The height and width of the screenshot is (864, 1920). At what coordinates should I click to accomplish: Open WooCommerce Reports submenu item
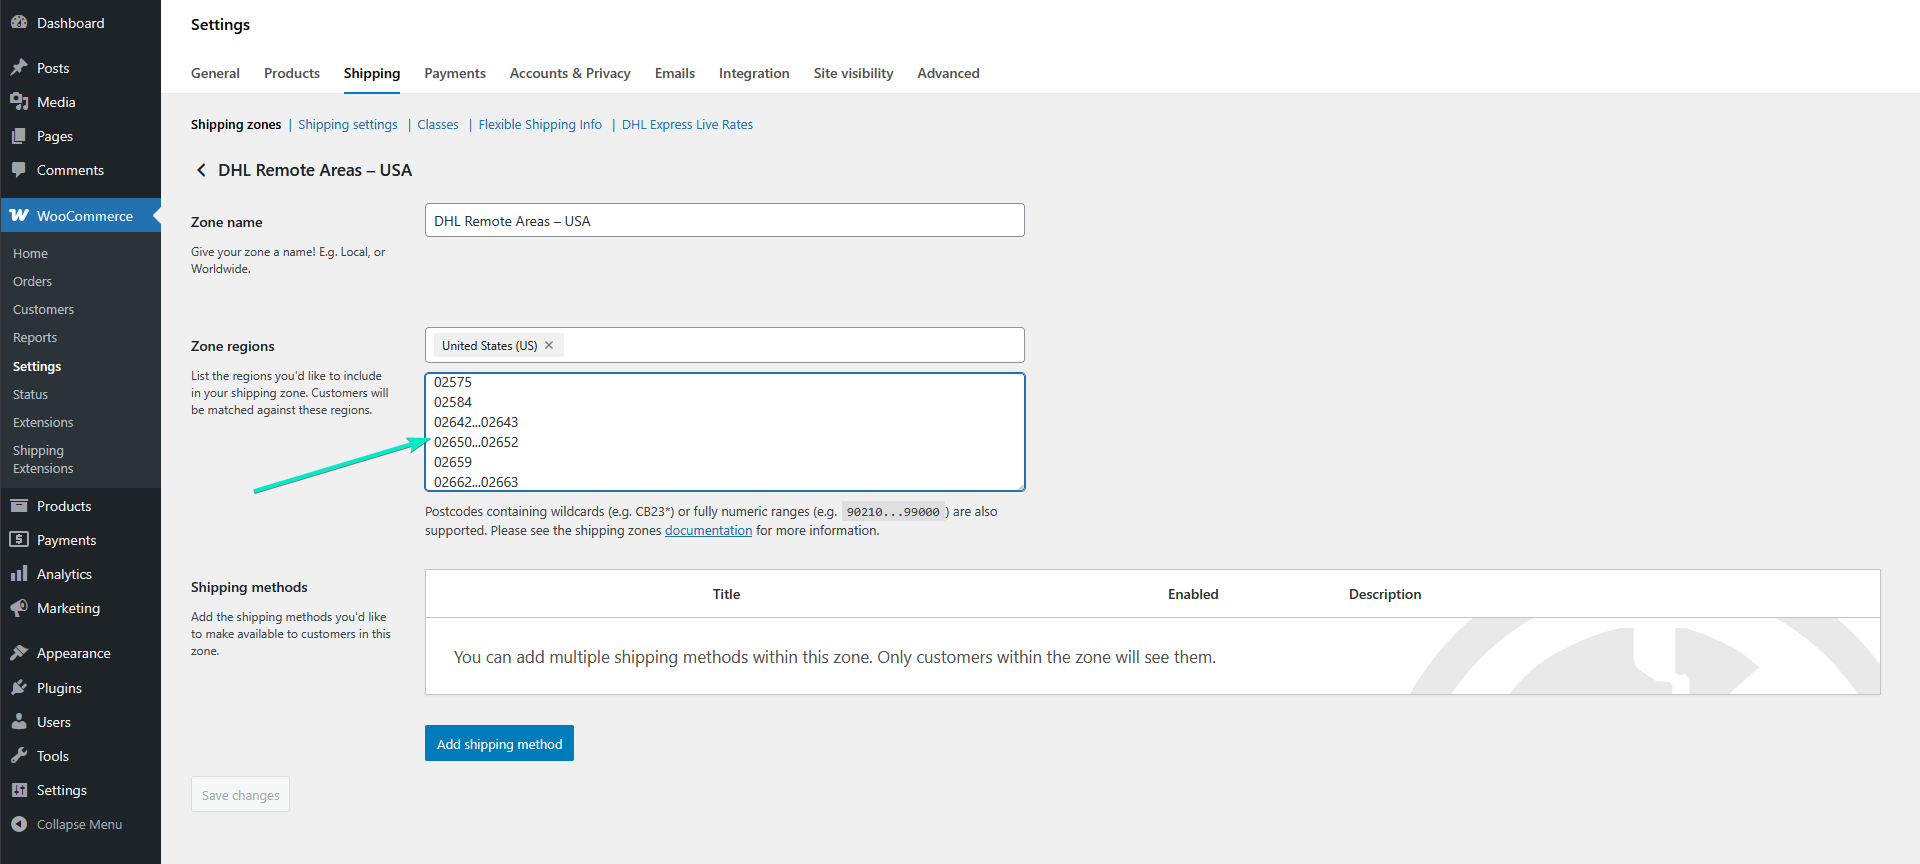click(35, 337)
